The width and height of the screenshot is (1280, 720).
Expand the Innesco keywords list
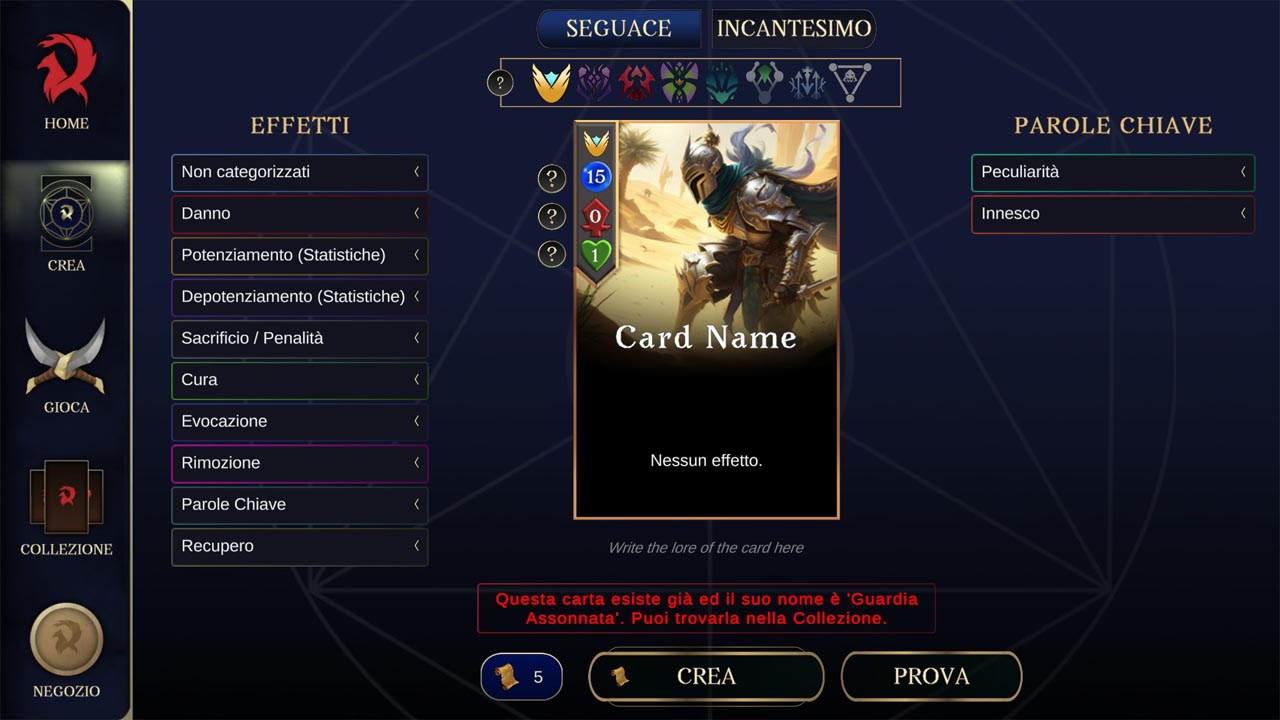1113,214
